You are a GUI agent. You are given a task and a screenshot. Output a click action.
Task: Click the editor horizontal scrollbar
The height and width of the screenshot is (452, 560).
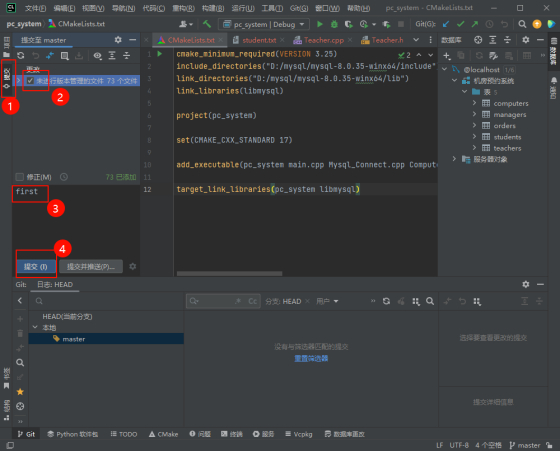point(229,273)
